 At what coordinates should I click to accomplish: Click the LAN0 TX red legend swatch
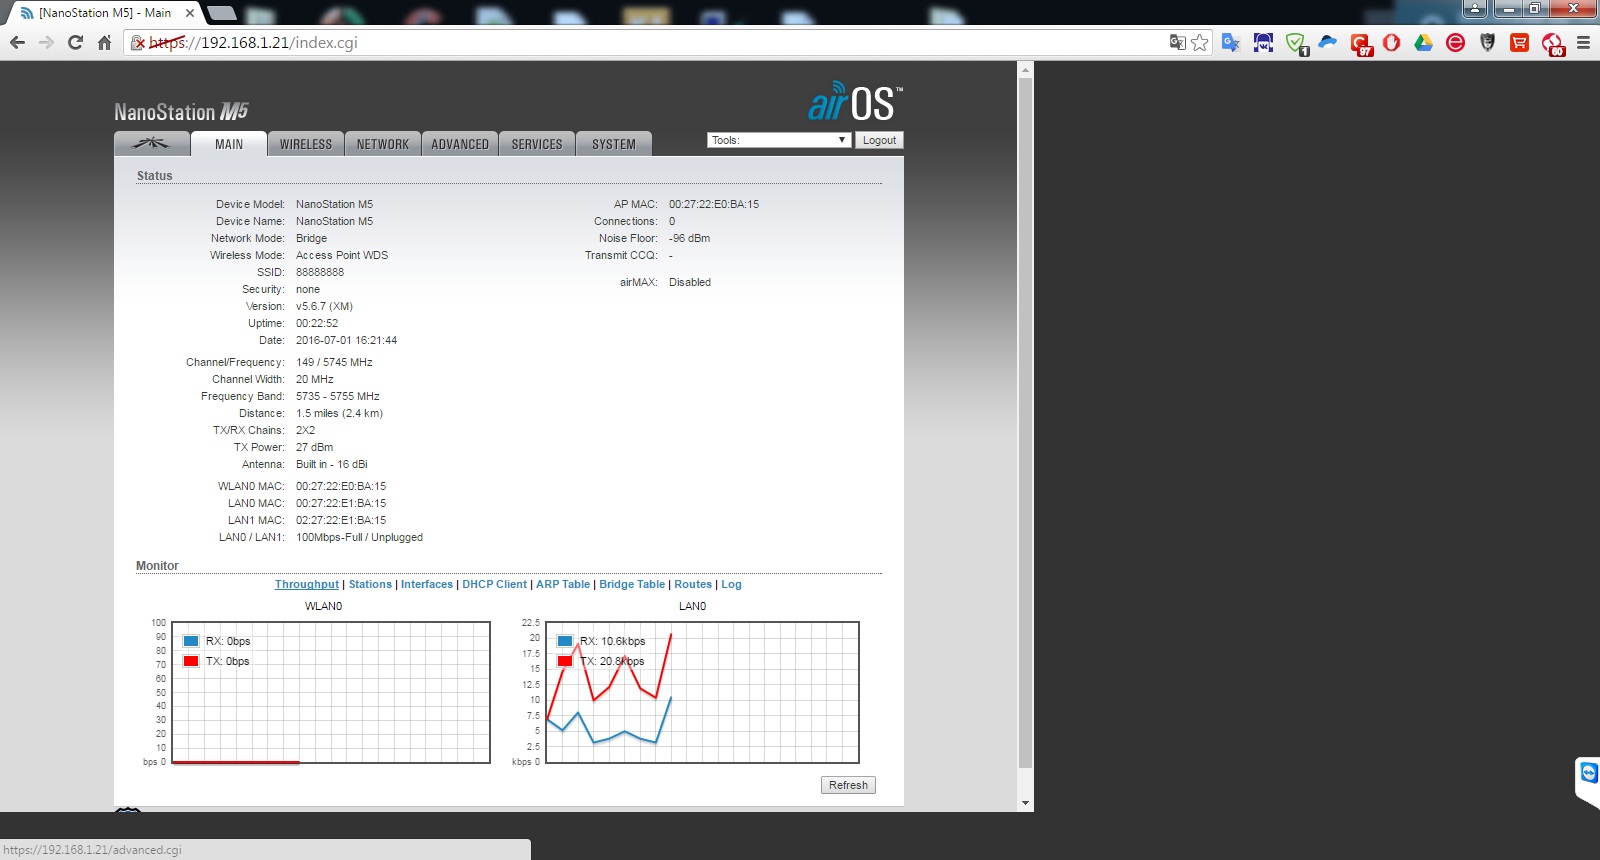pyautogui.click(x=565, y=661)
